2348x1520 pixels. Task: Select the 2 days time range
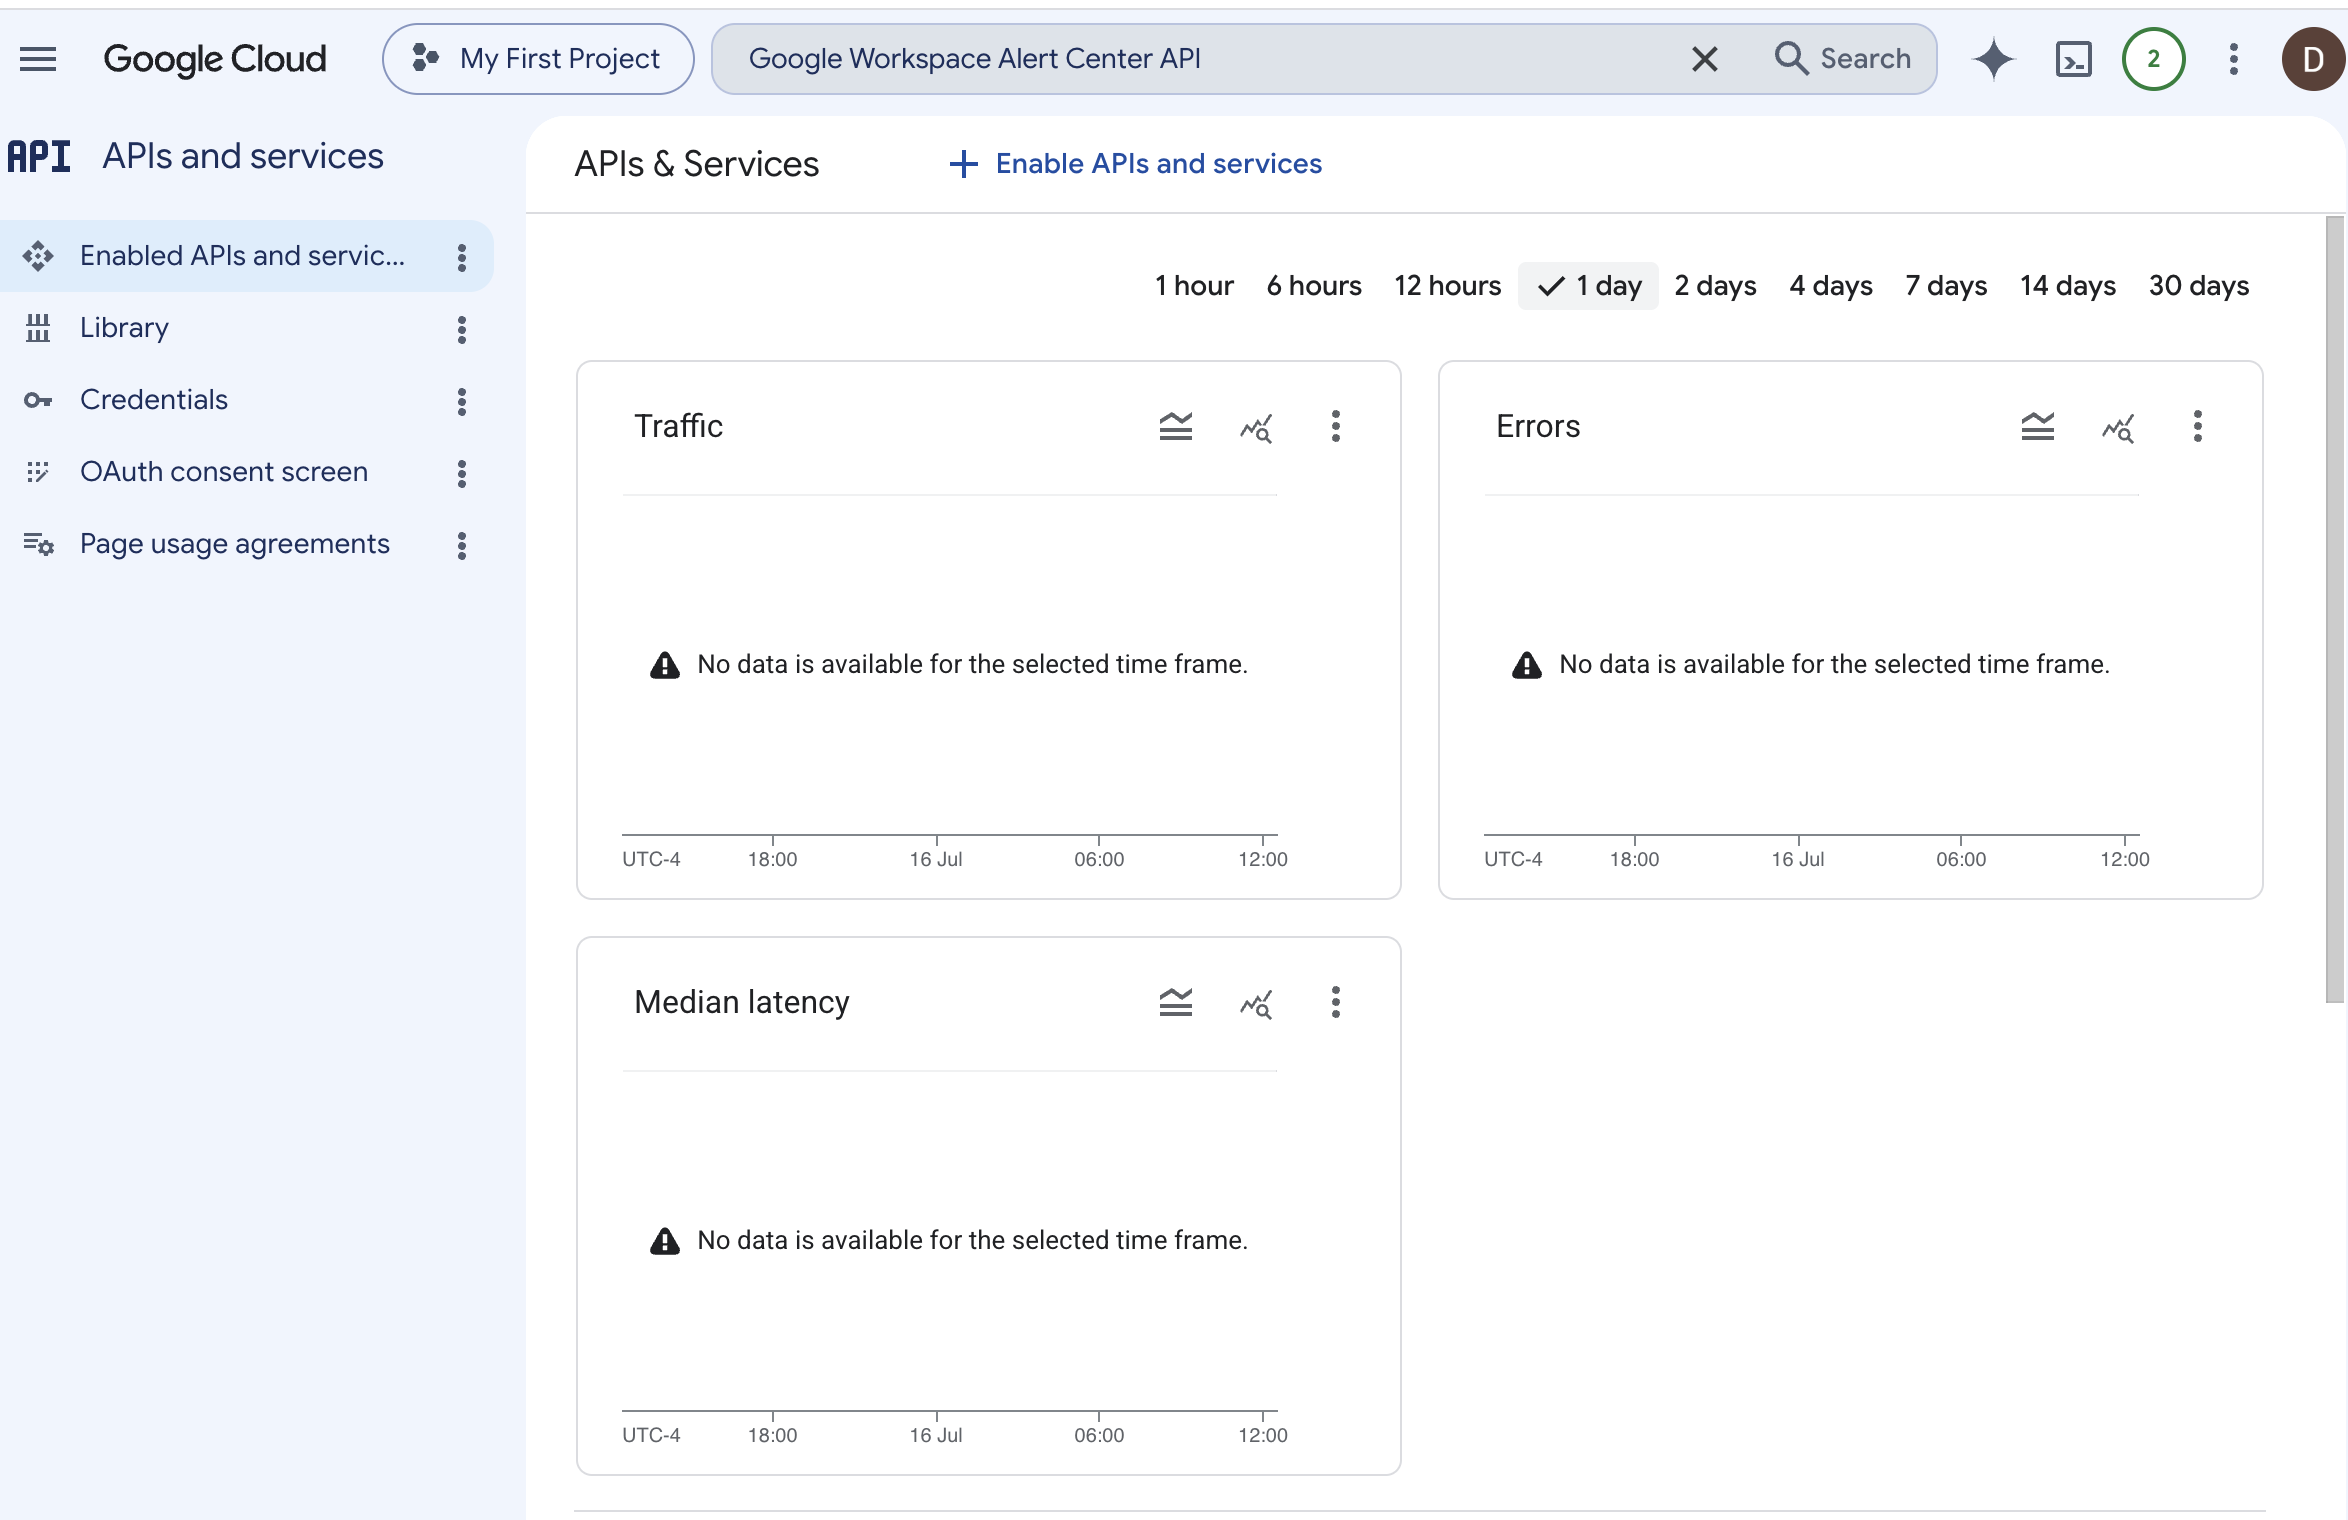tap(1716, 286)
